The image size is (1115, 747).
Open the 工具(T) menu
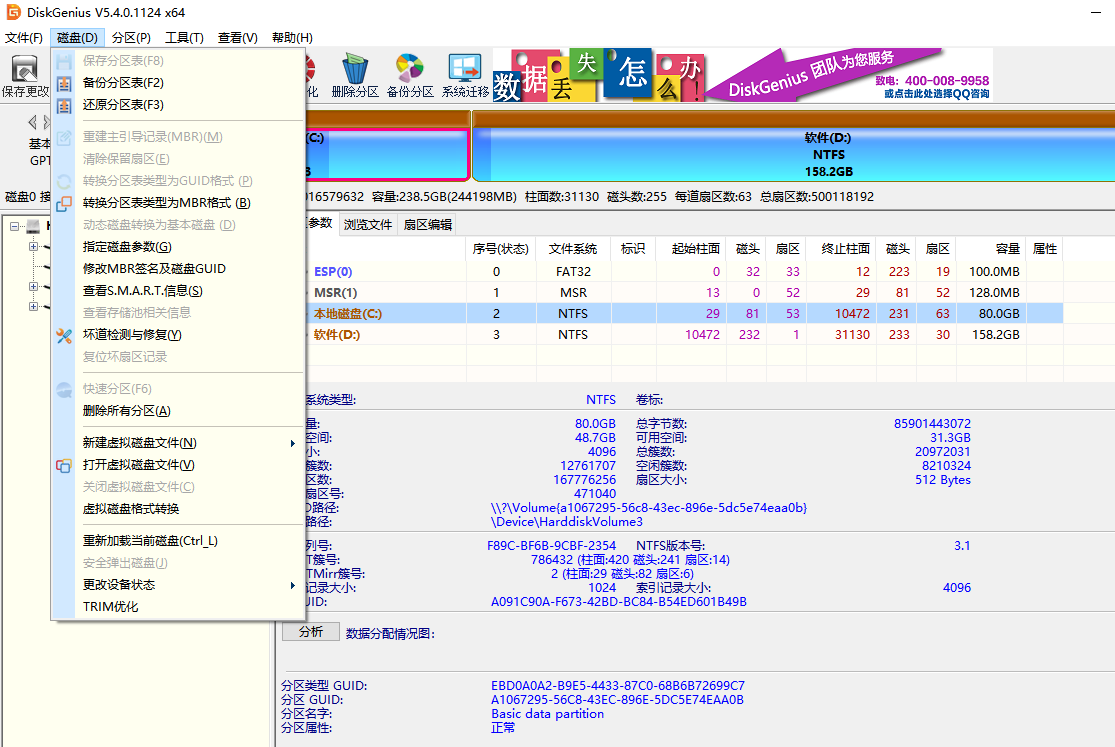point(184,38)
